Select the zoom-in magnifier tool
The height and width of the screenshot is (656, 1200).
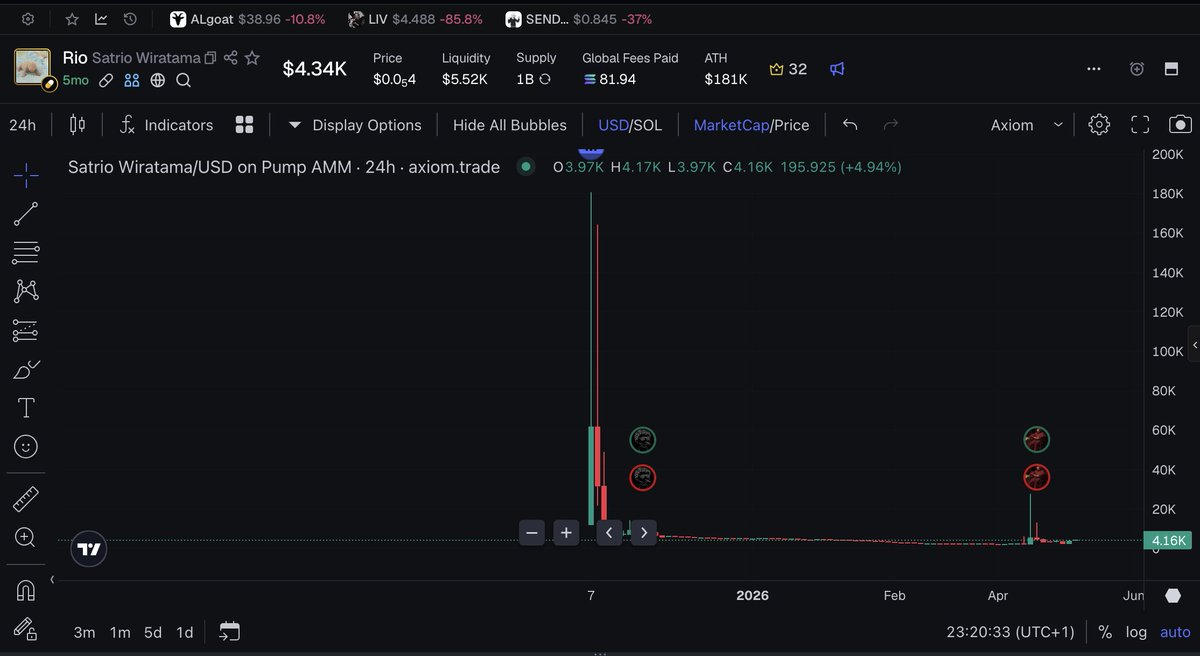[26, 537]
